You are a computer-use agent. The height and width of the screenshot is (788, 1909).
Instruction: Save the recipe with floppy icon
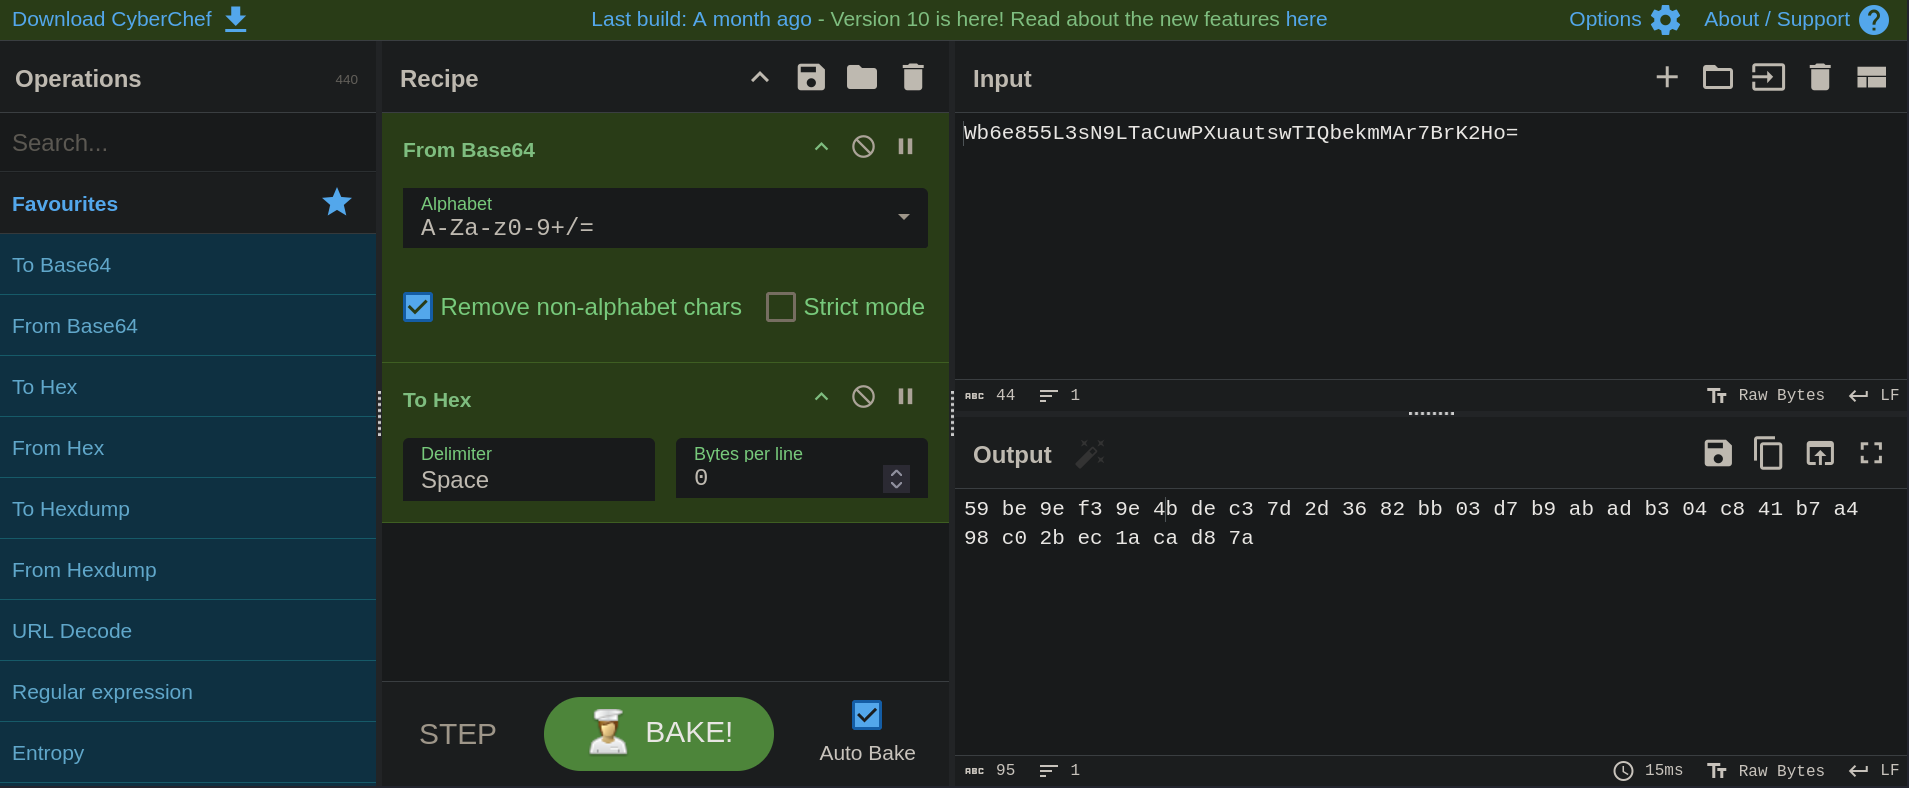coord(811,77)
